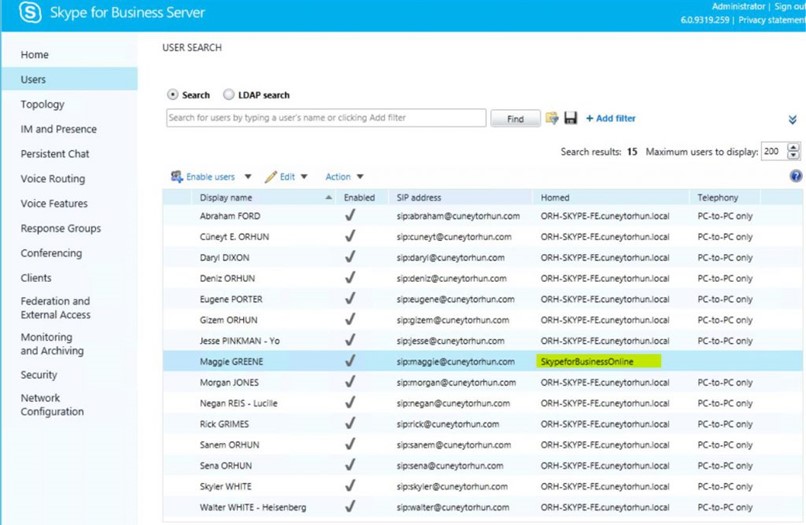This screenshot has height=525, width=806.
Task: Click the maximum users to display field
Action: pos(775,152)
